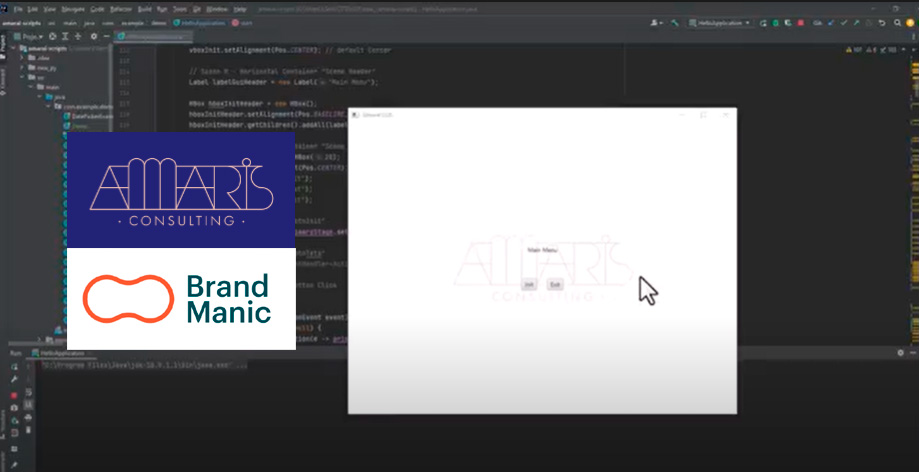This screenshot has height=472, width=919.
Task: Collapse the main folder
Action: click(30, 87)
